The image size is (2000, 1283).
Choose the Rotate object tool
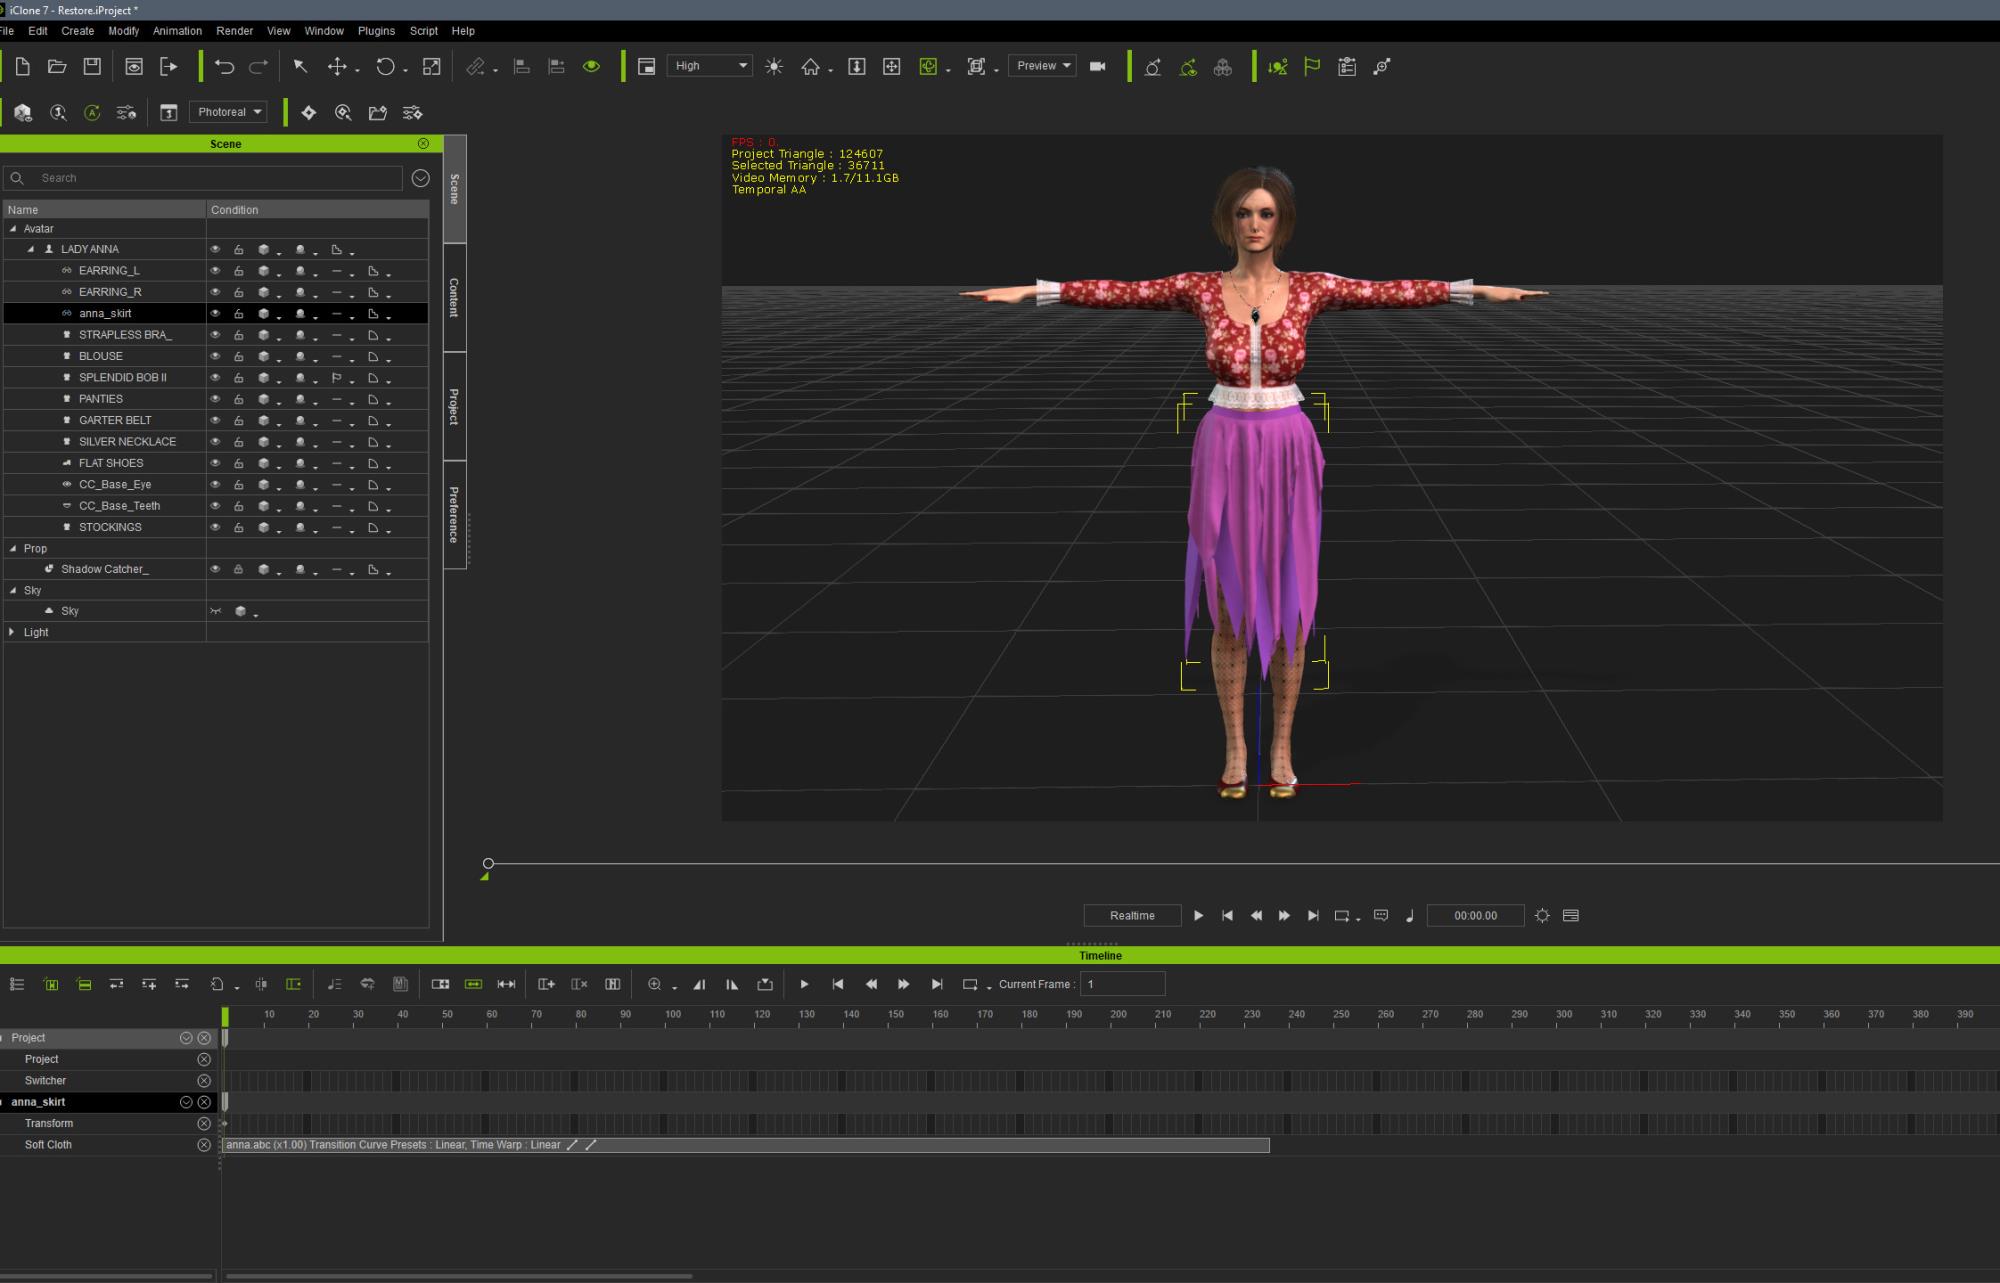(385, 67)
